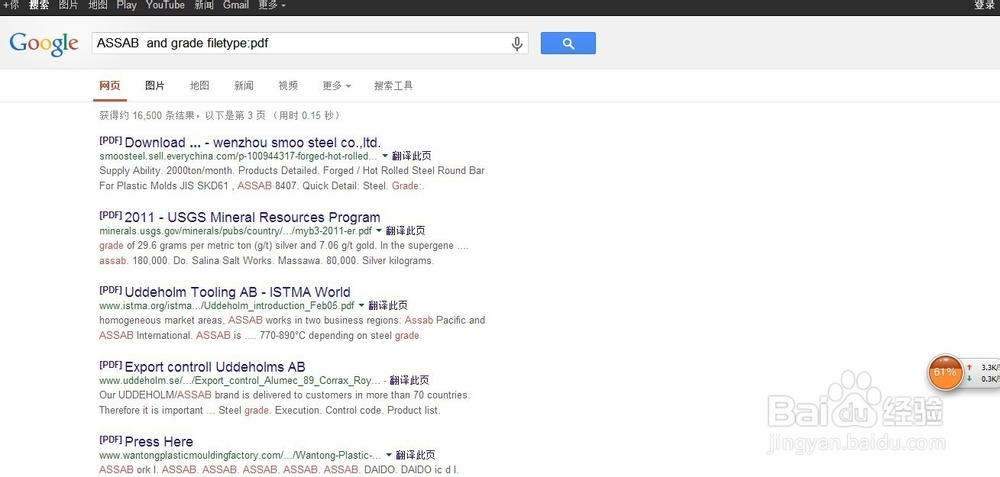The height and width of the screenshot is (477, 1000).
Task: Click +你 in the top bar
Action: pyautogui.click(x=11, y=5)
